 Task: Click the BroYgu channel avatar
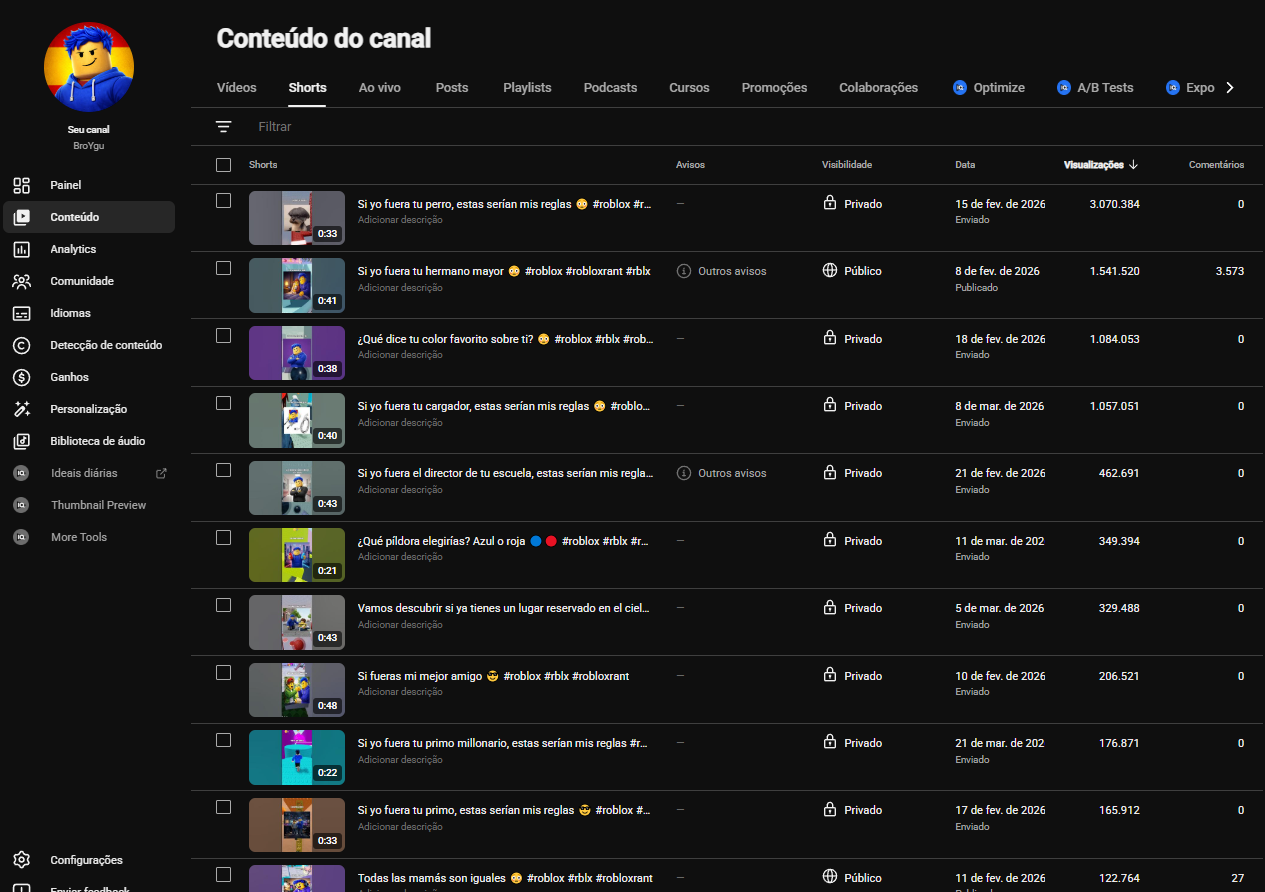(89, 65)
